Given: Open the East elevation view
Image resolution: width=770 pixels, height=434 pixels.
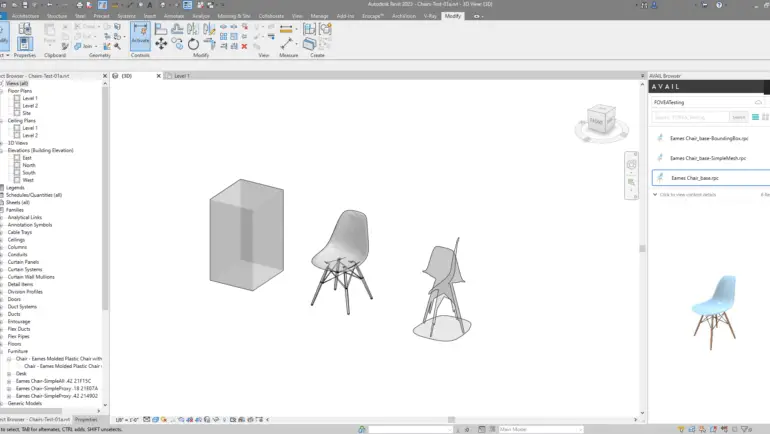Looking at the screenshot, I should coord(27,158).
